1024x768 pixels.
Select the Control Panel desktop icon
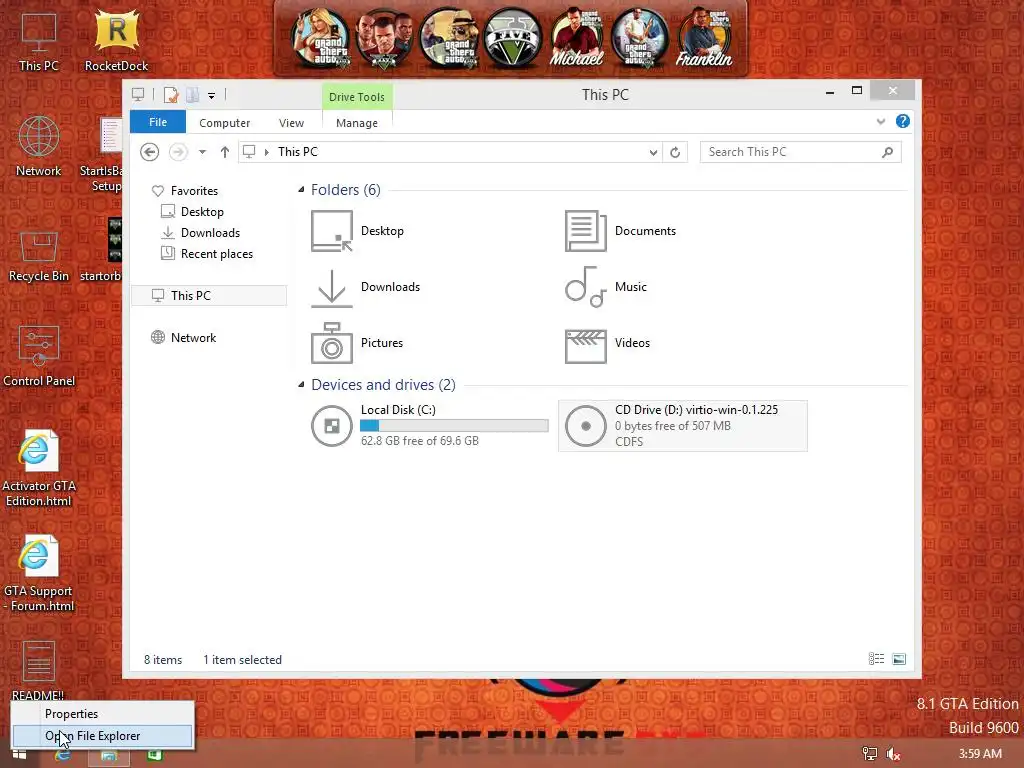click(39, 357)
